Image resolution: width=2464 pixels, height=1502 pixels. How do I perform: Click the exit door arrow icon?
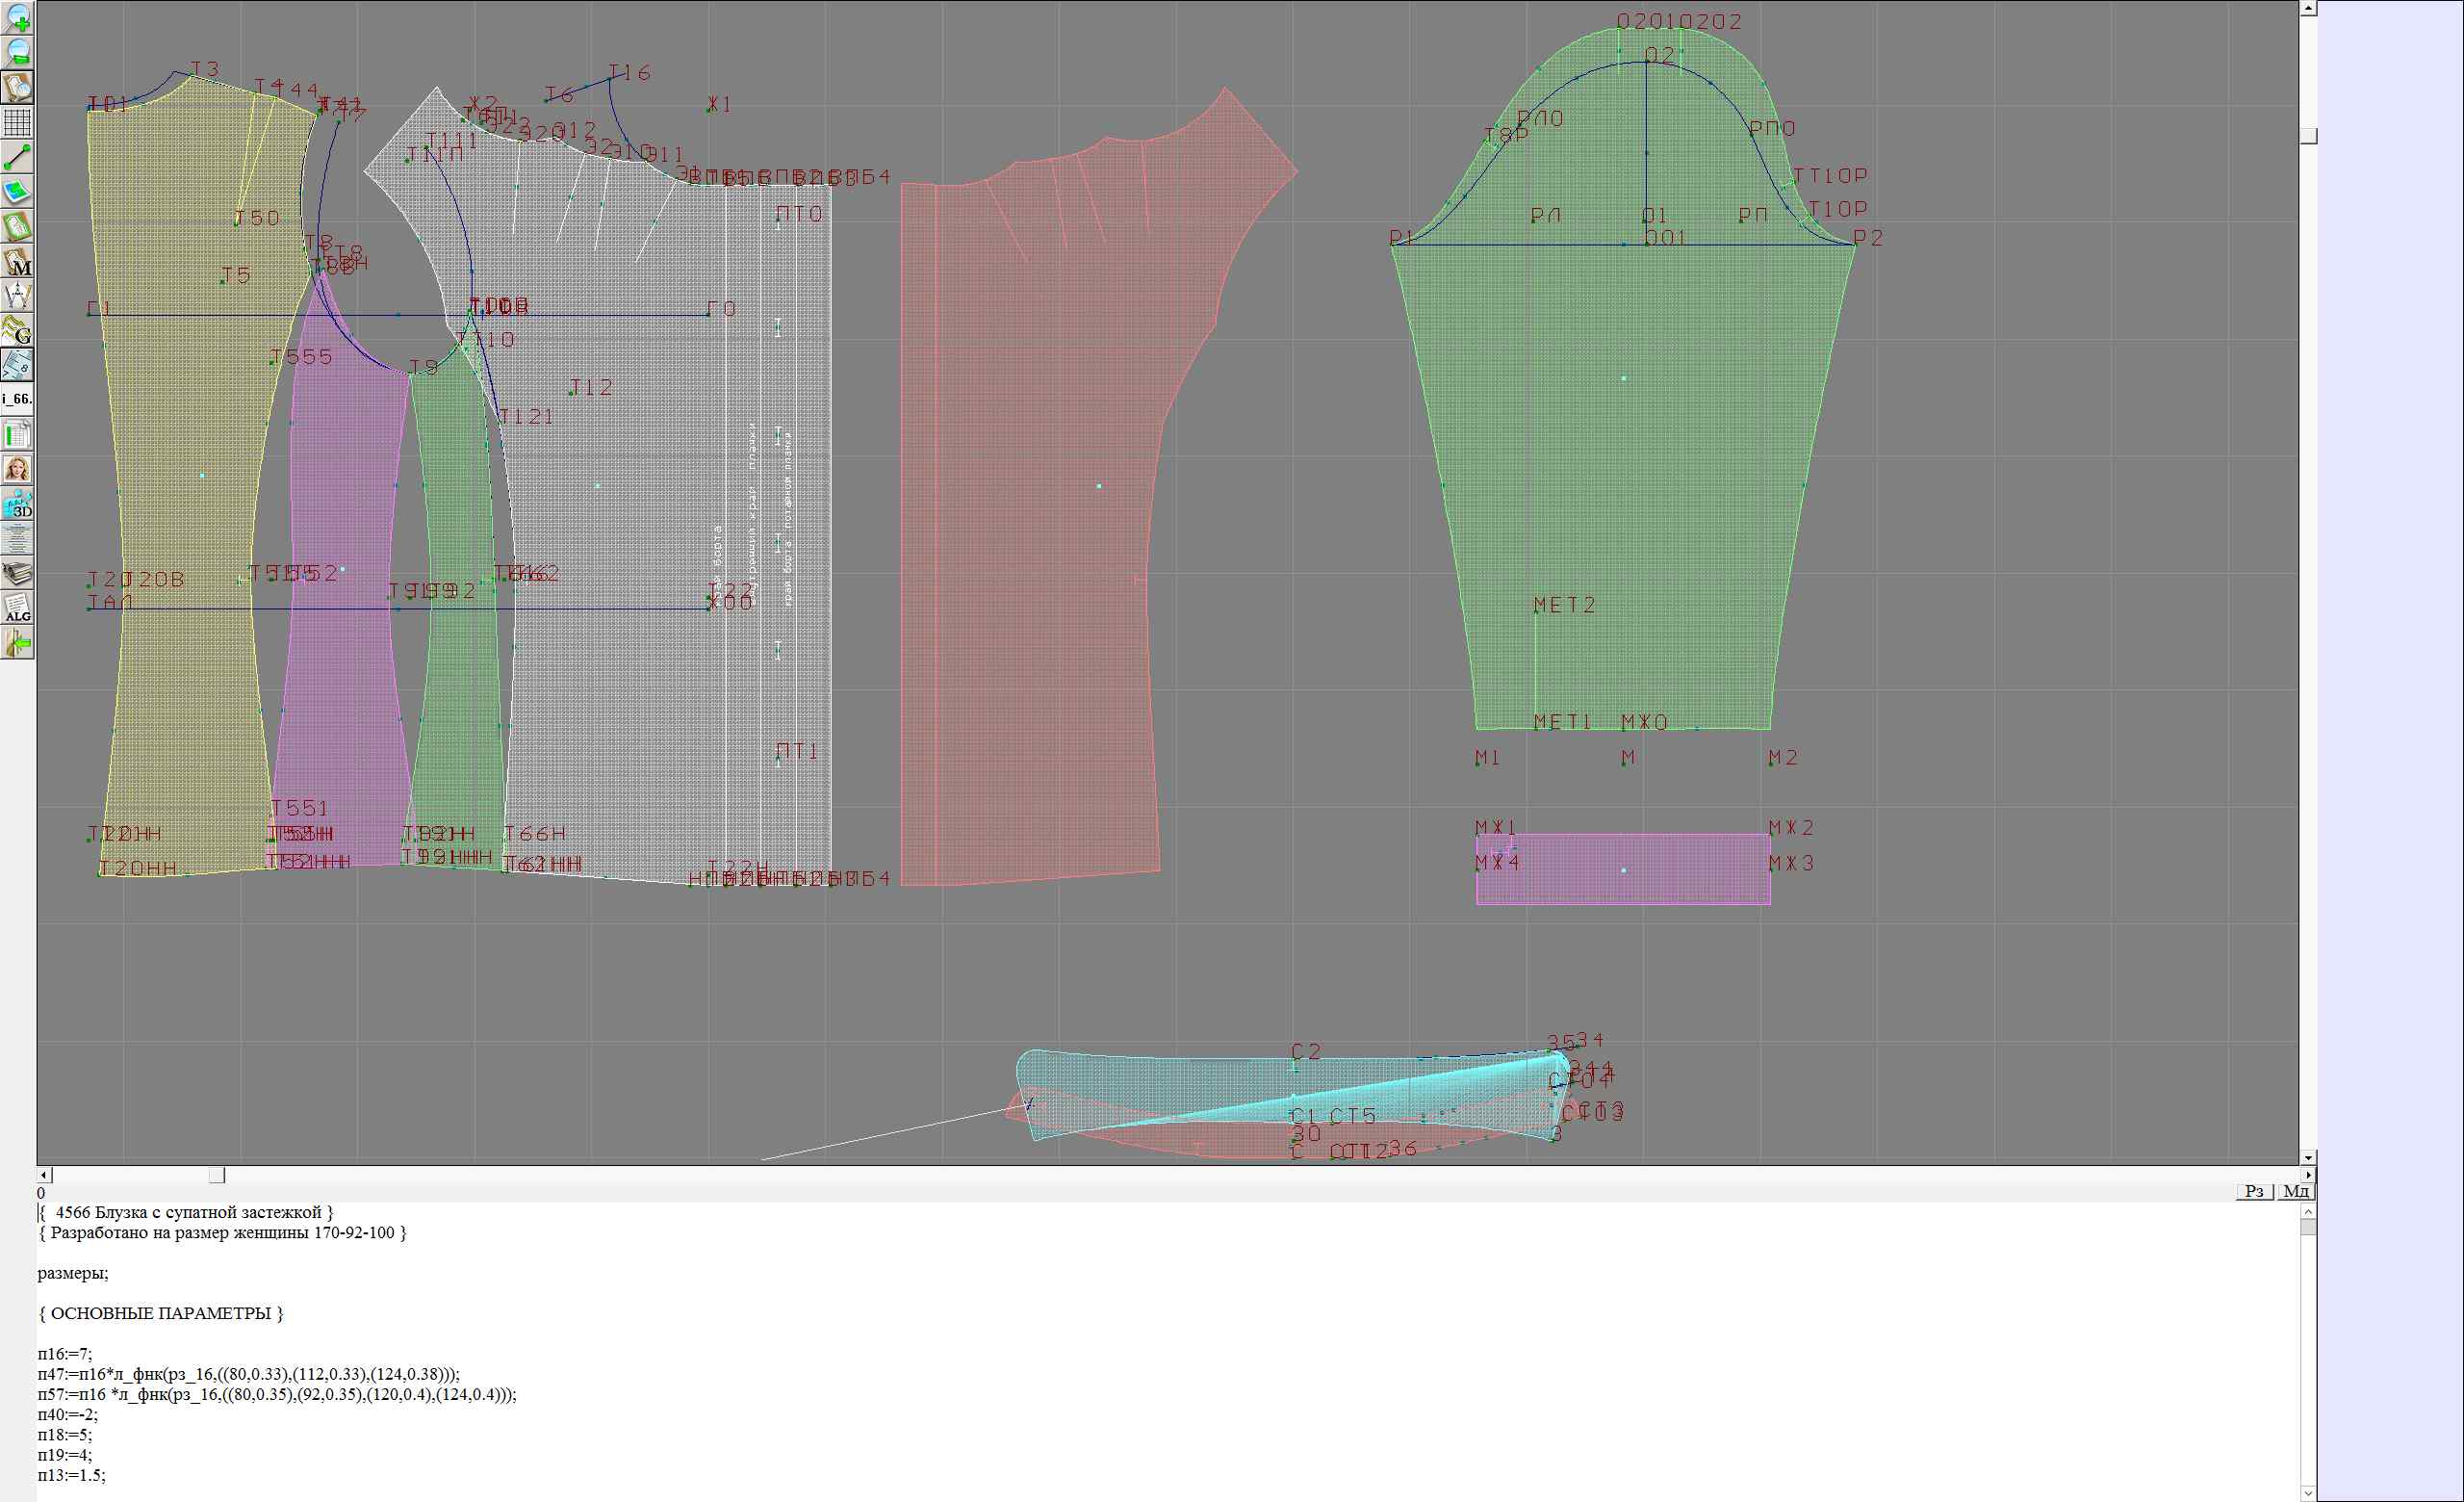point(18,643)
